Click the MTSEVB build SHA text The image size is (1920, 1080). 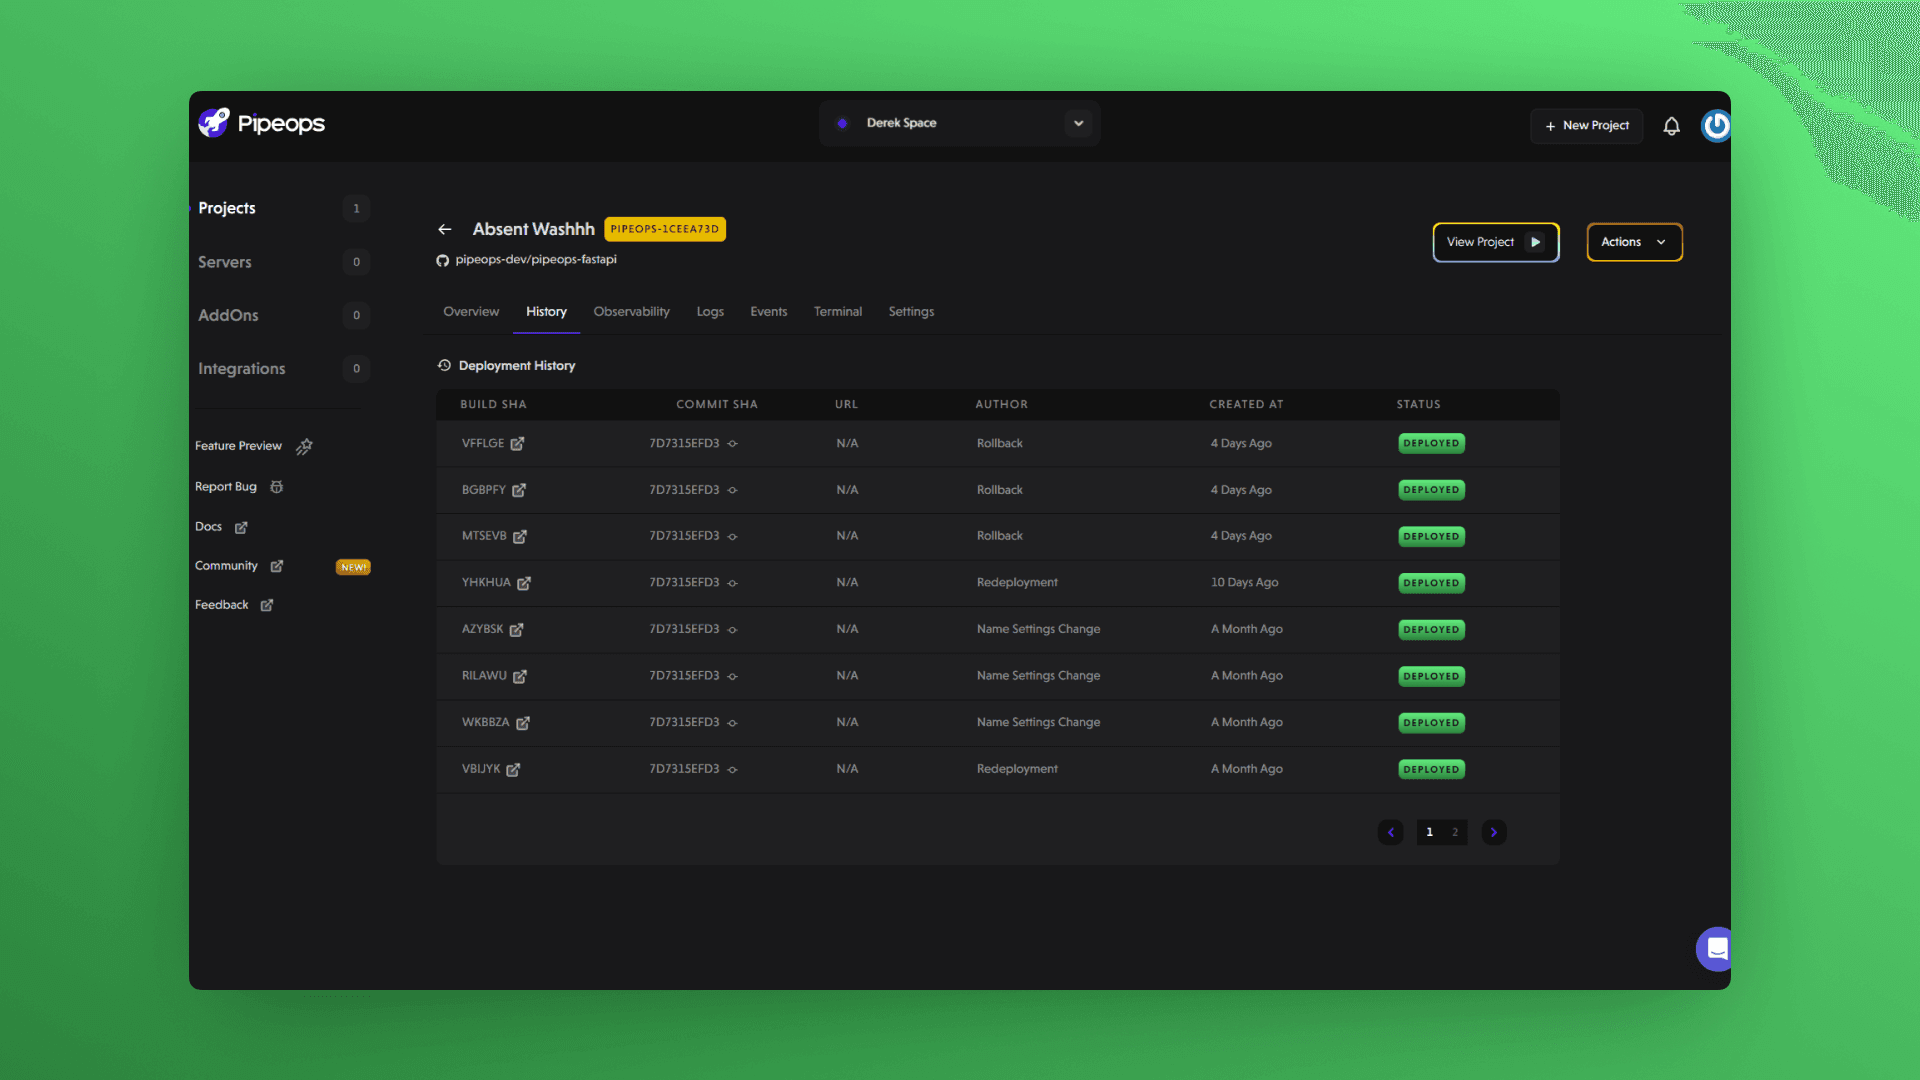pos(484,536)
